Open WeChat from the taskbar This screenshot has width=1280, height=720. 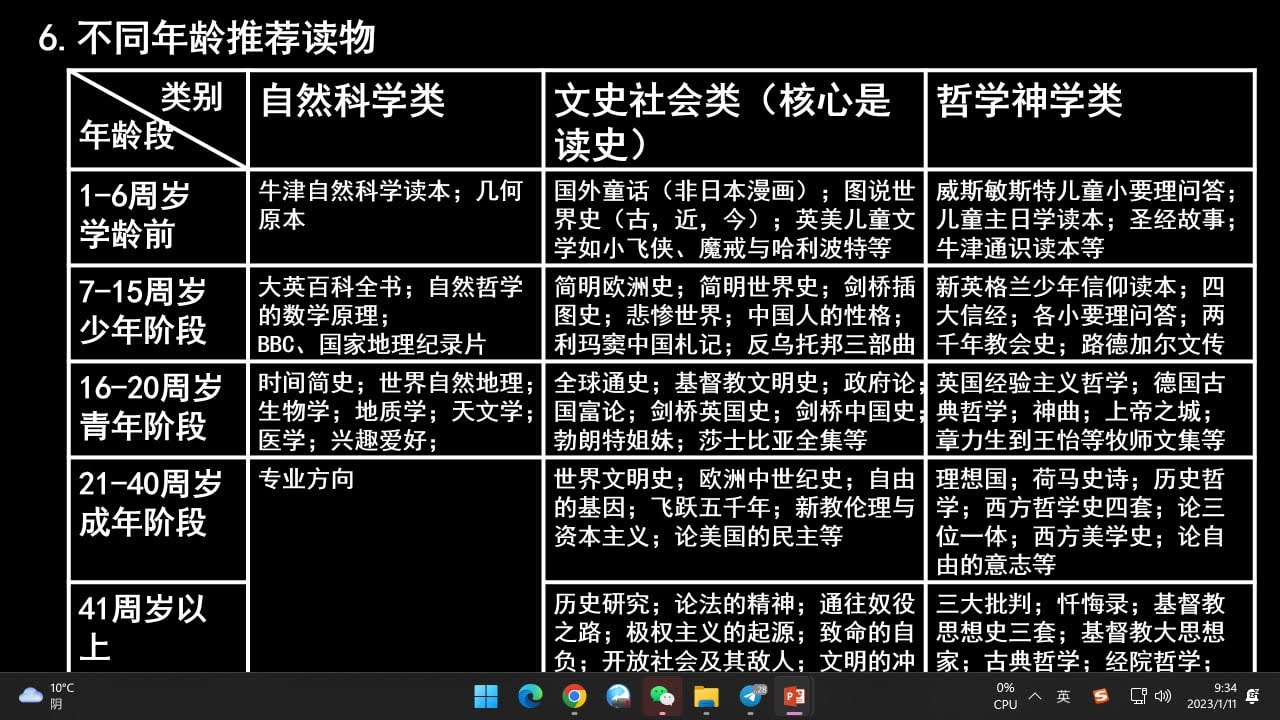point(662,696)
